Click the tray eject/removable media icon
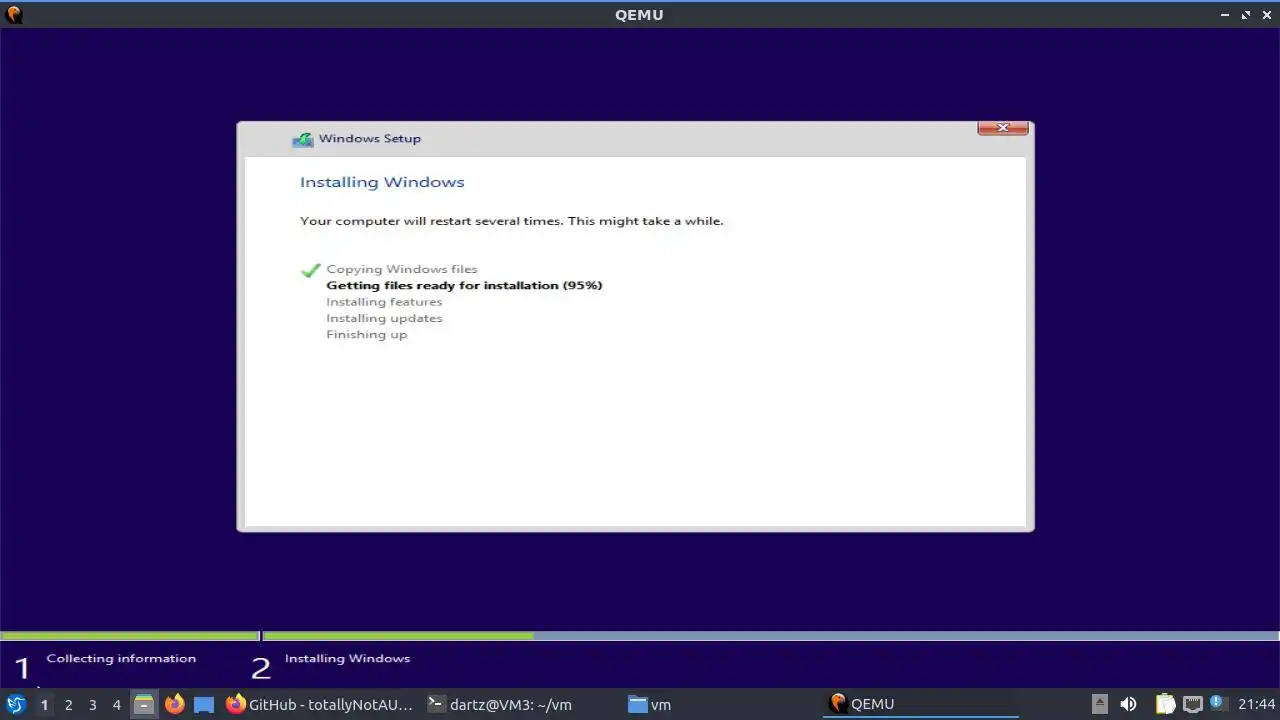Image resolution: width=1280 pixels, height=720 pixels. tap(1100, 704)
